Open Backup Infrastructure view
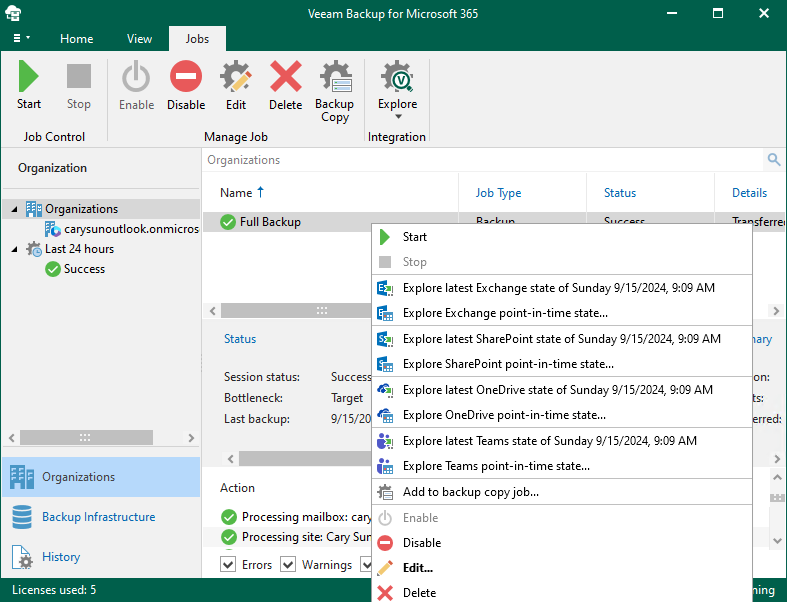 tap(101, 517)
